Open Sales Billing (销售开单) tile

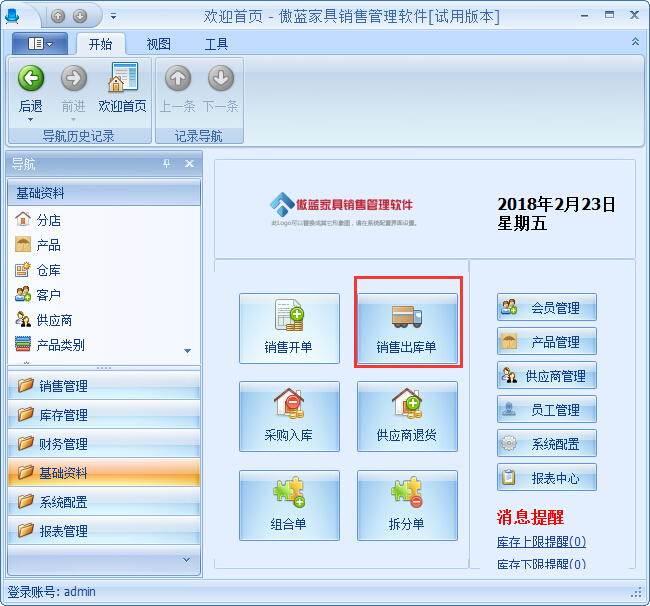[288, 328]
